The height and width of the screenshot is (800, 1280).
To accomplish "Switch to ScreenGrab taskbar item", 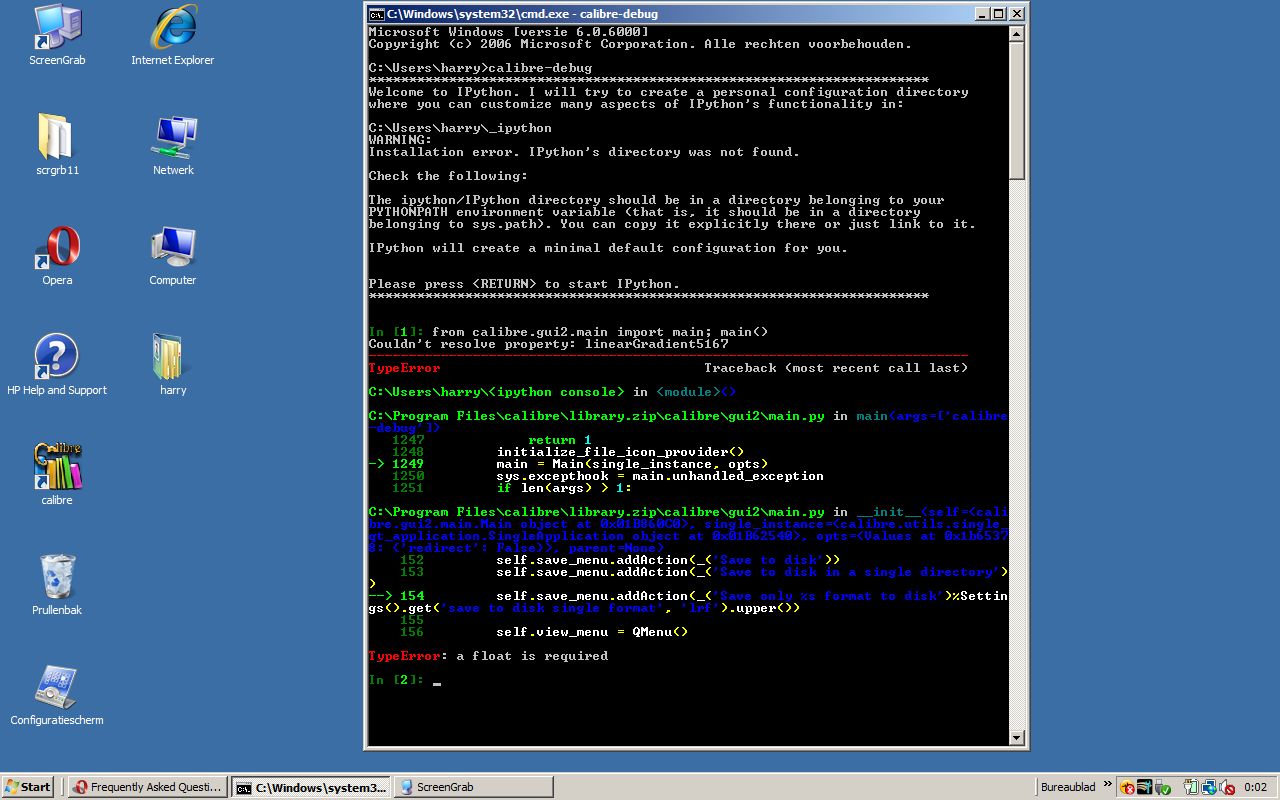I will pos(473,787).
